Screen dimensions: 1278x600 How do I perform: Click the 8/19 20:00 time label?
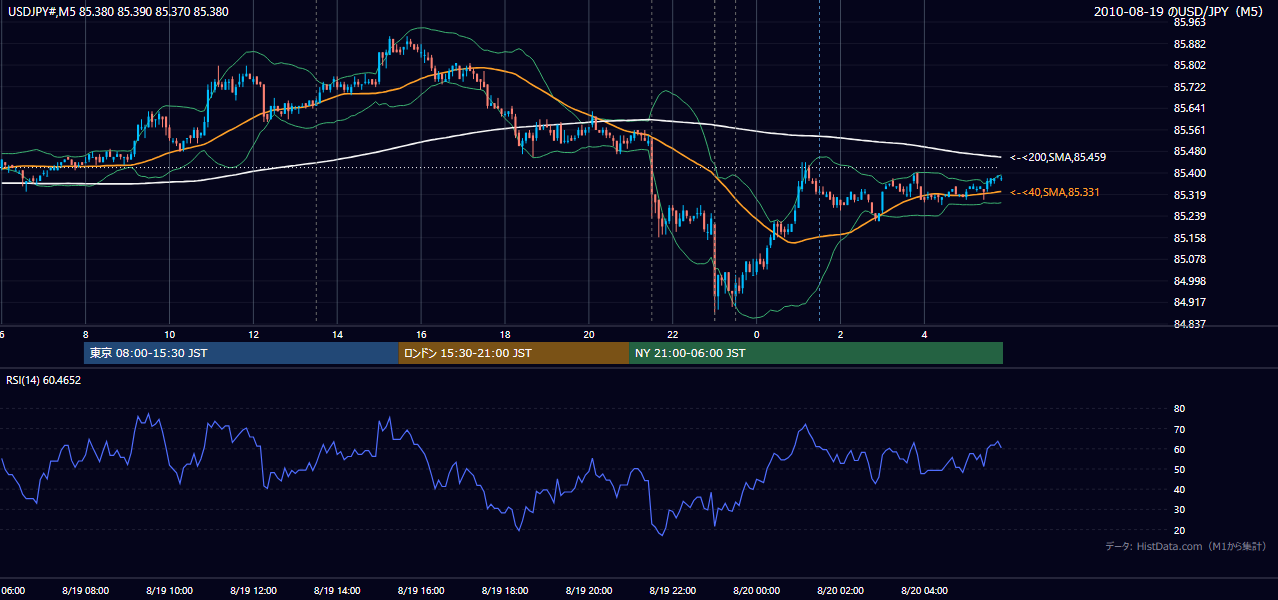coord(589,590)
